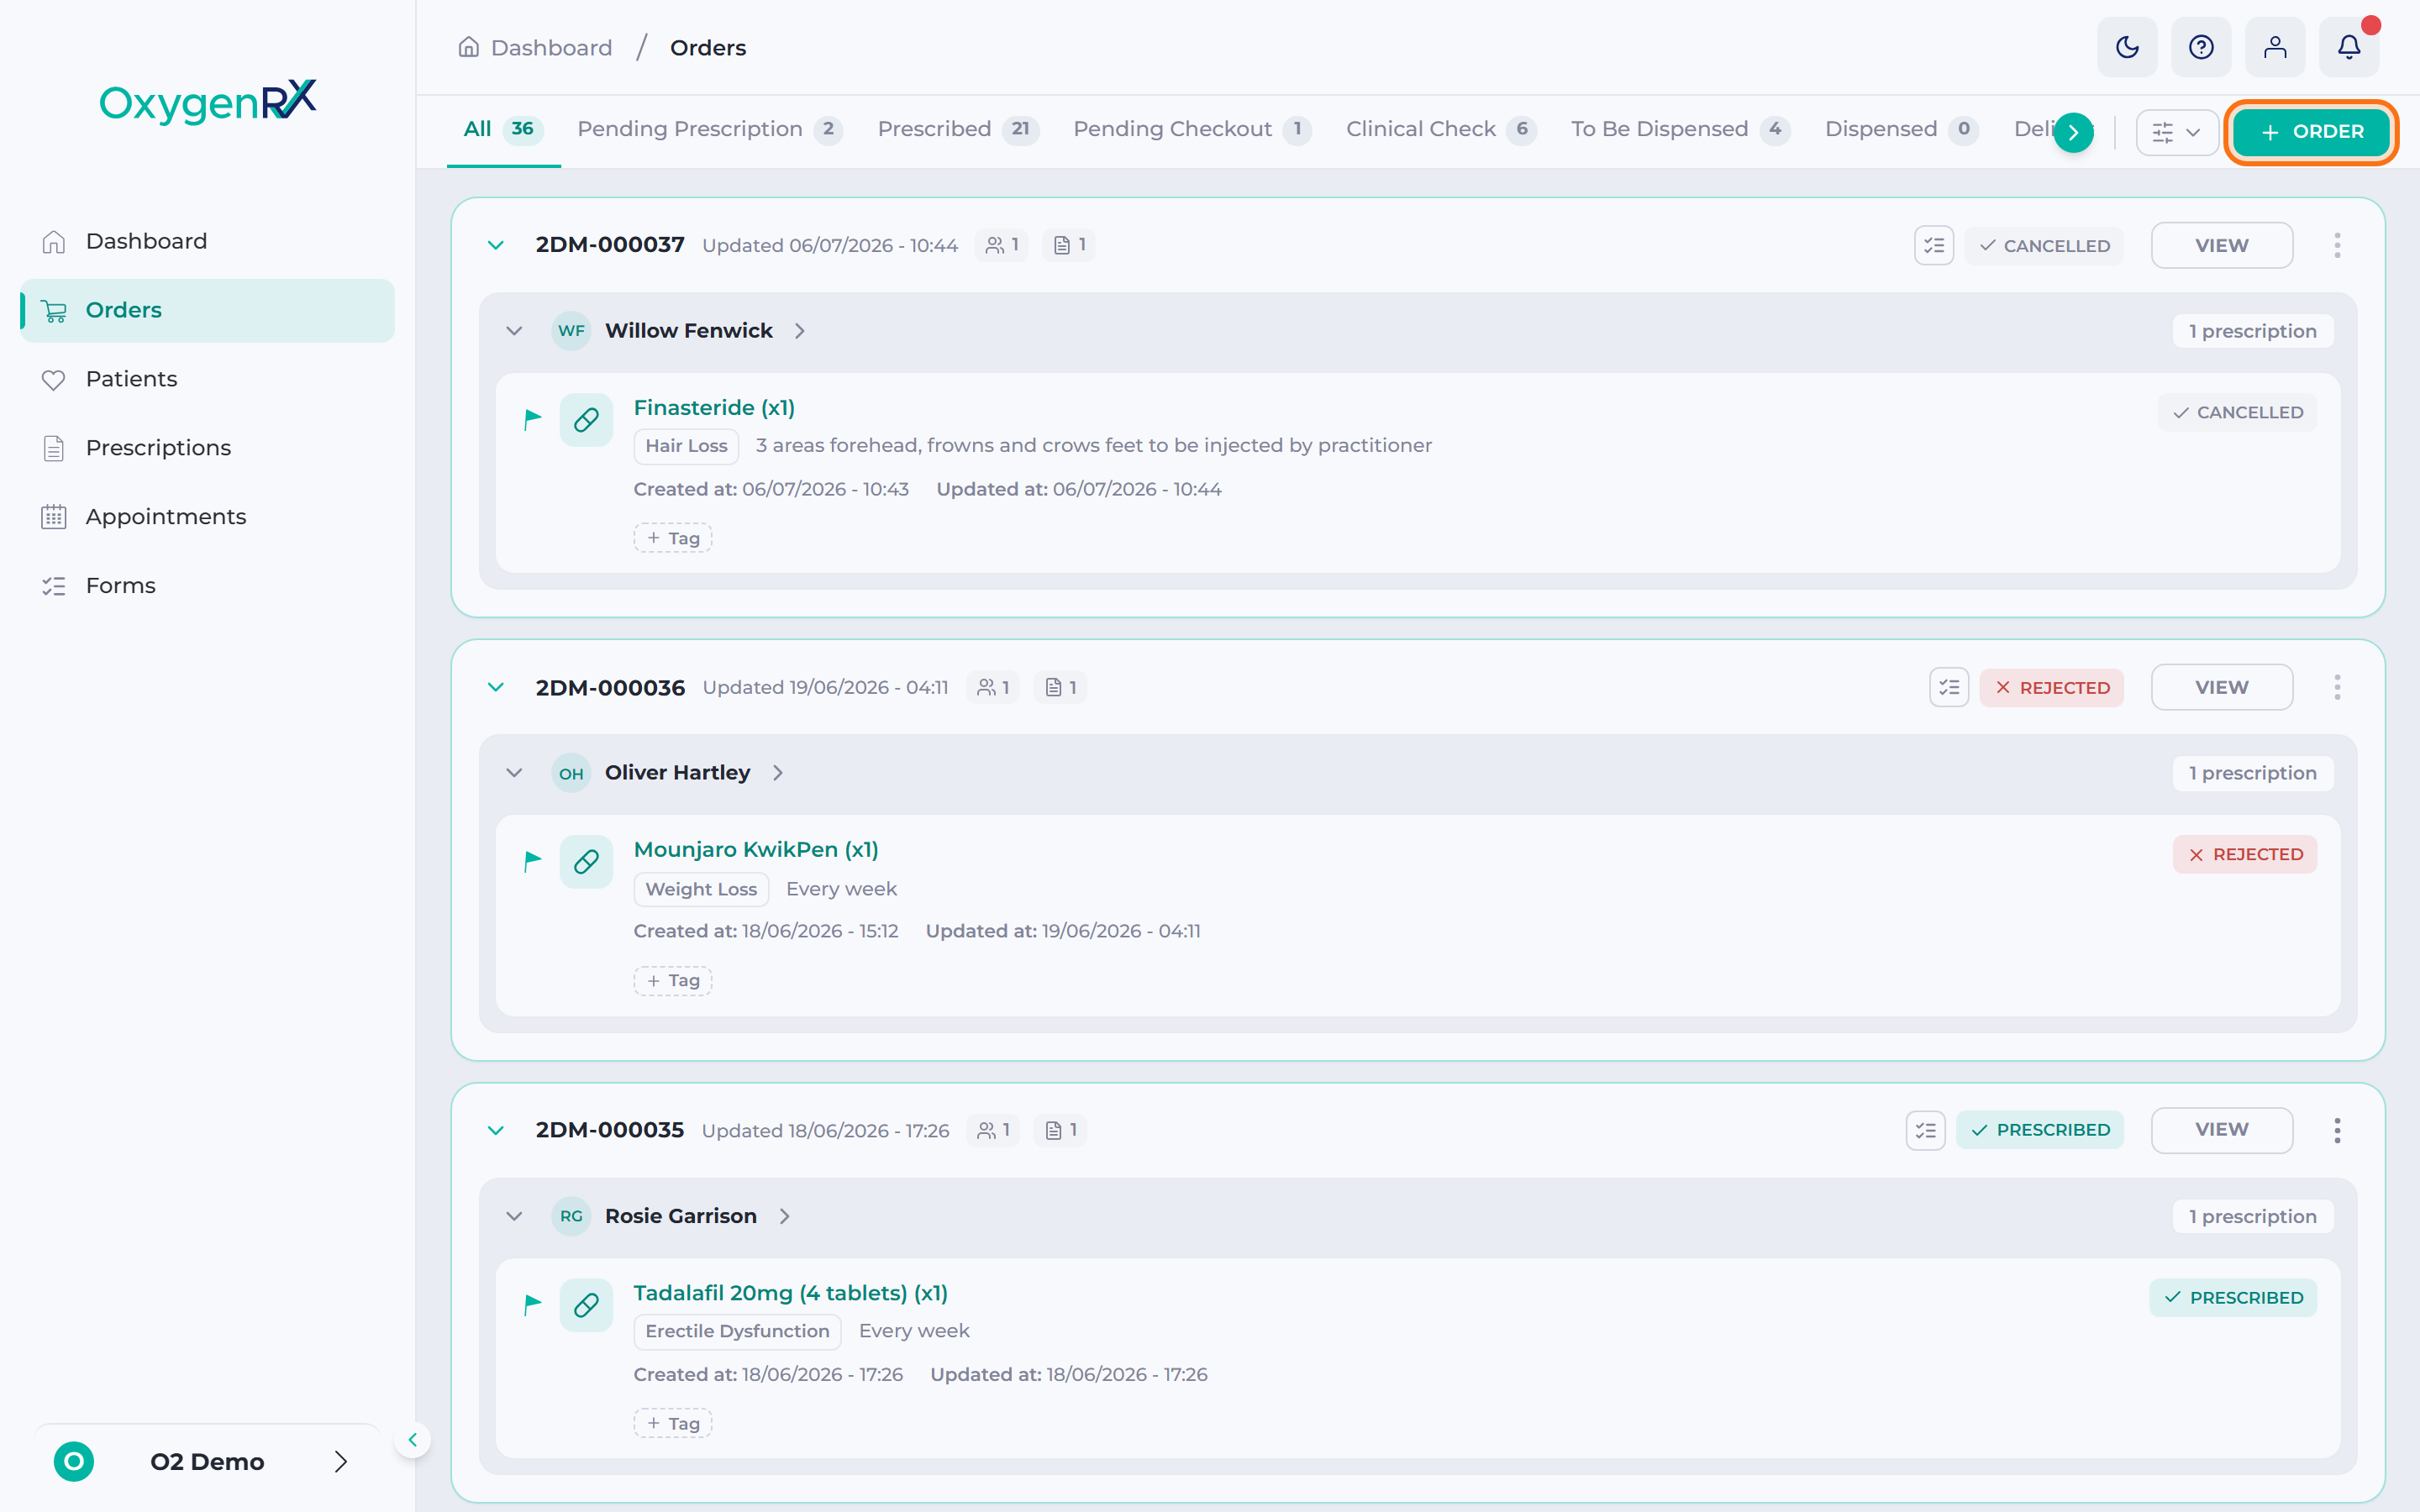Open the Tadalafil 20mg (4 tablets) link
2420x1512 pixels.
(791, 1293)
